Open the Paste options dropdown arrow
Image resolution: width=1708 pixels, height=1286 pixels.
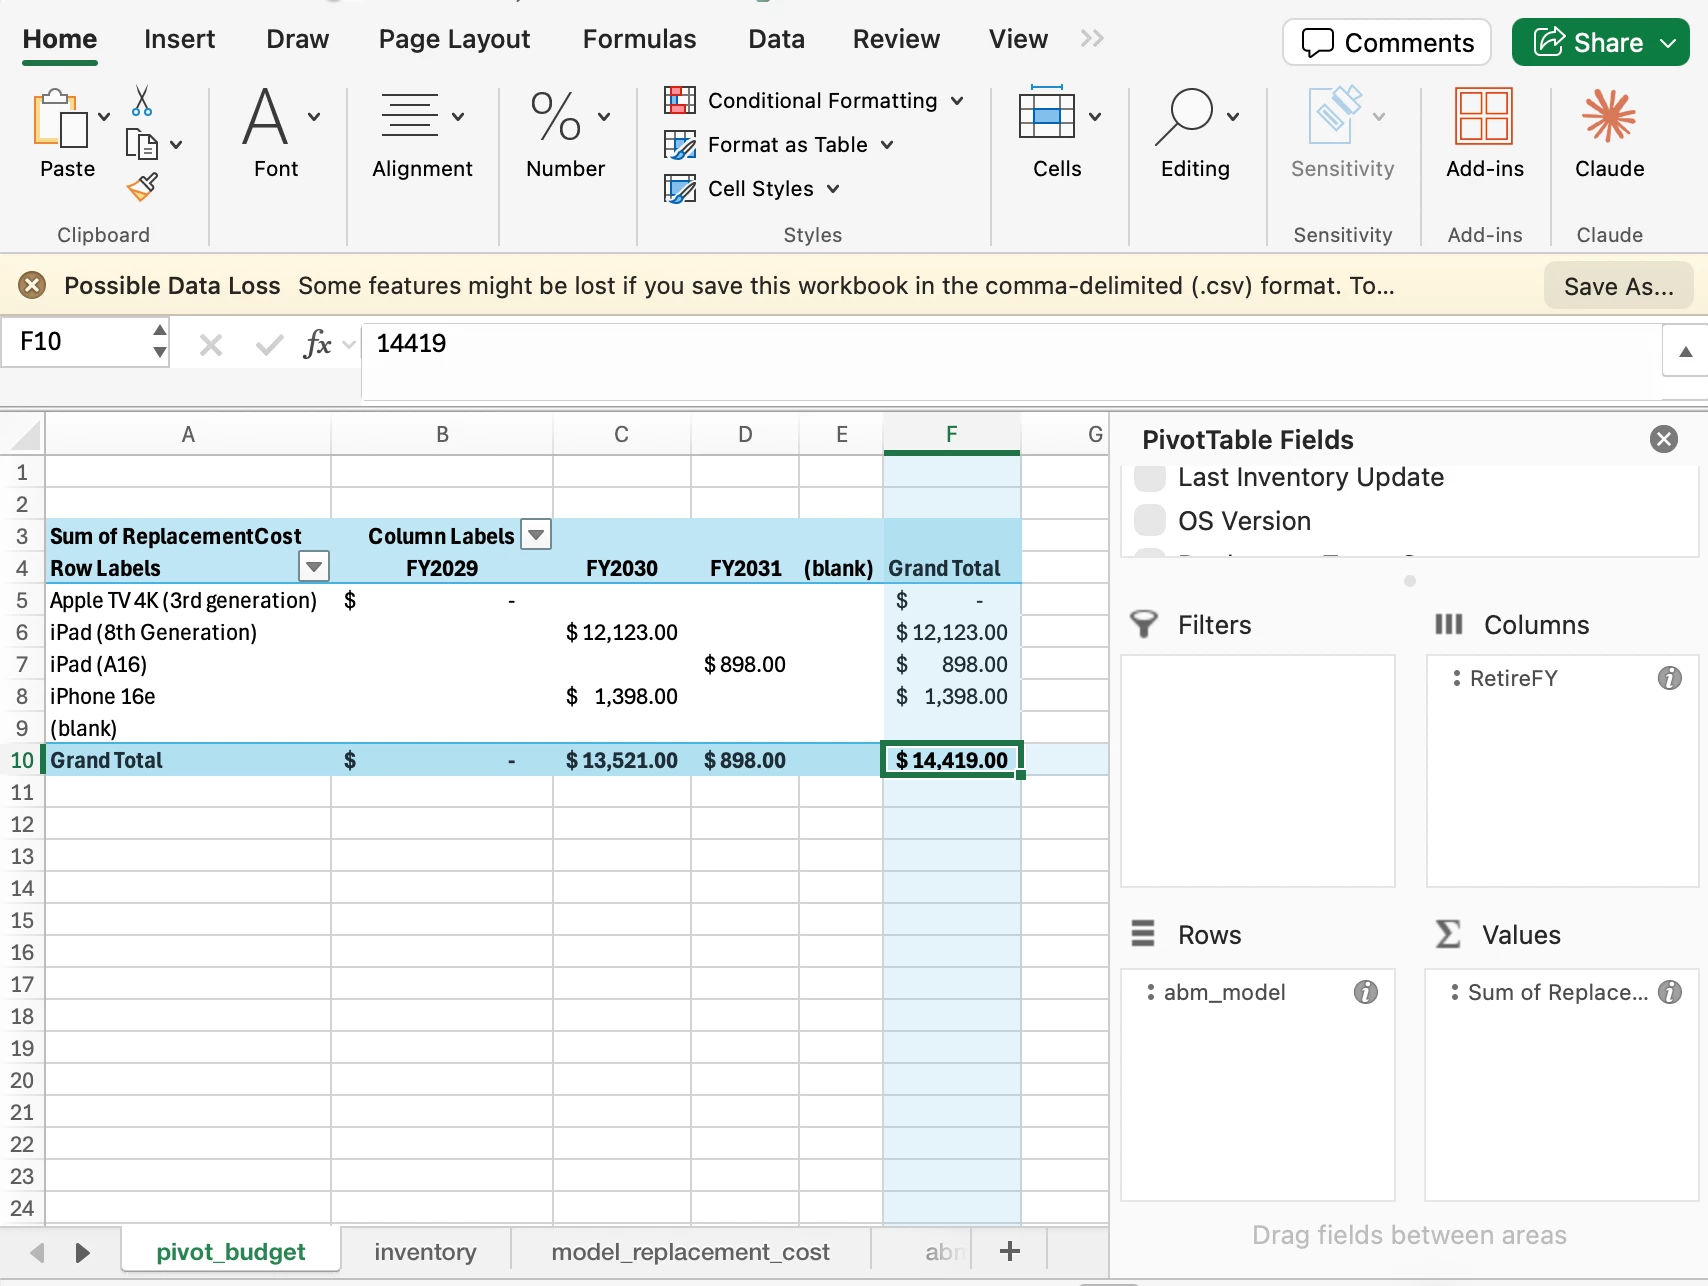[x=104, y=117]
